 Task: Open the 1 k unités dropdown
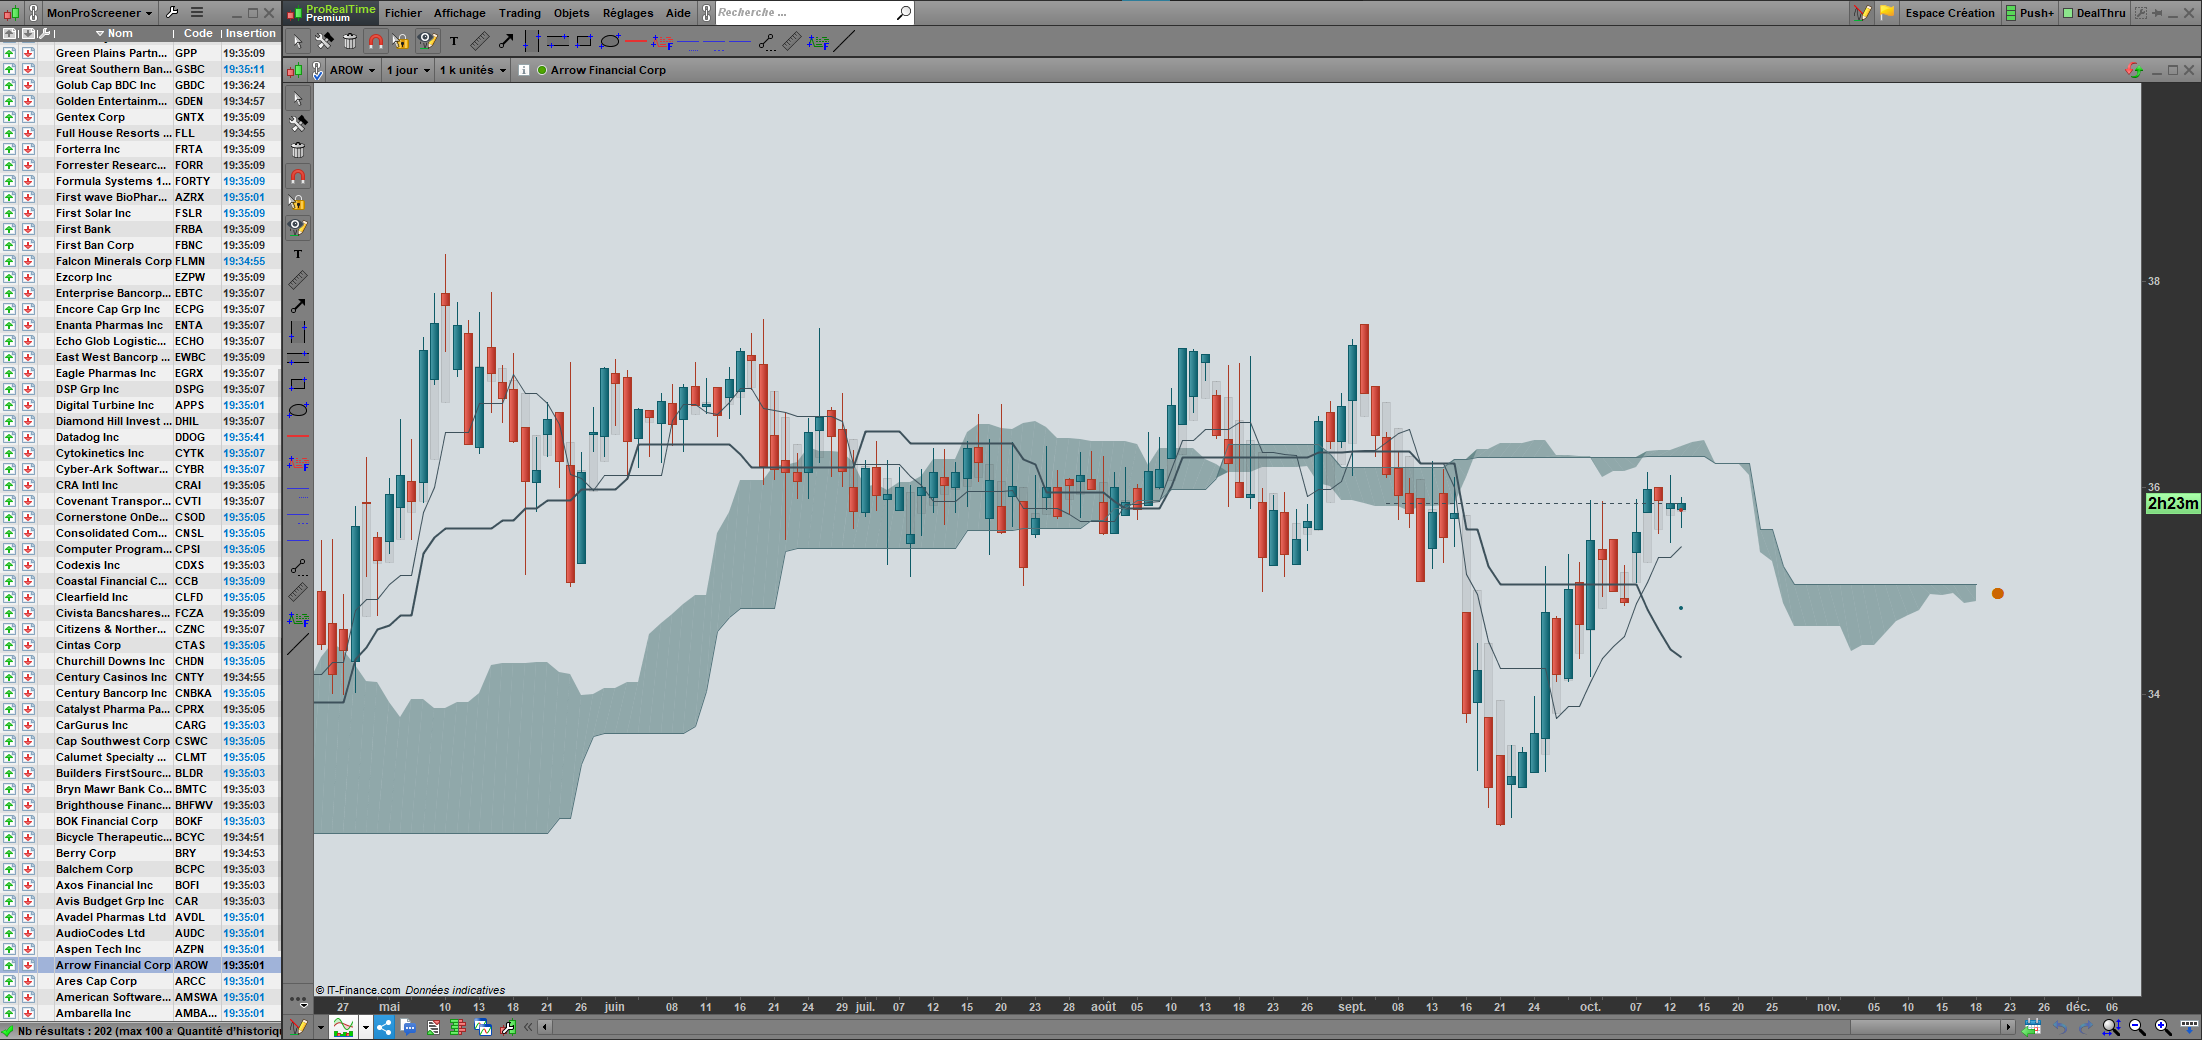tap(473, 70)
